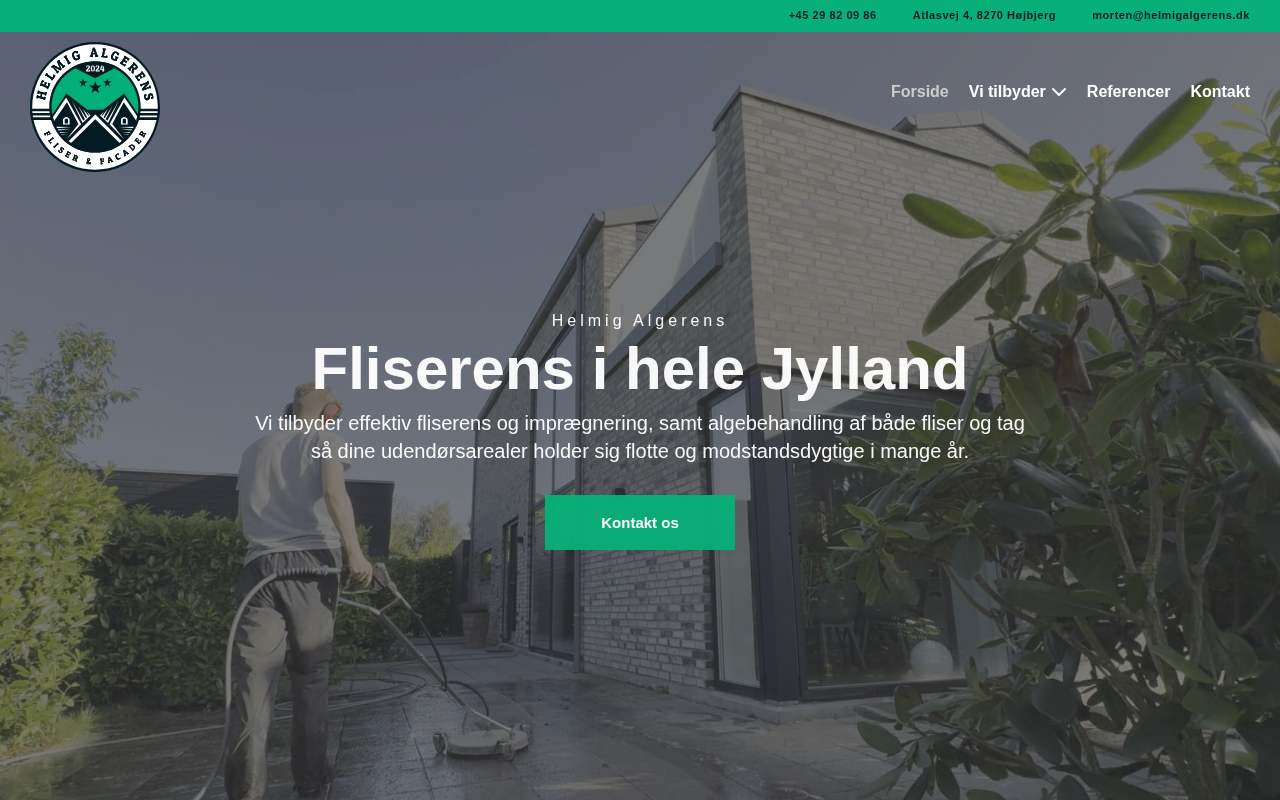1280x800 pixels.
Task: Click empty space in the green top contact bar
Action: tap(400, 15)
